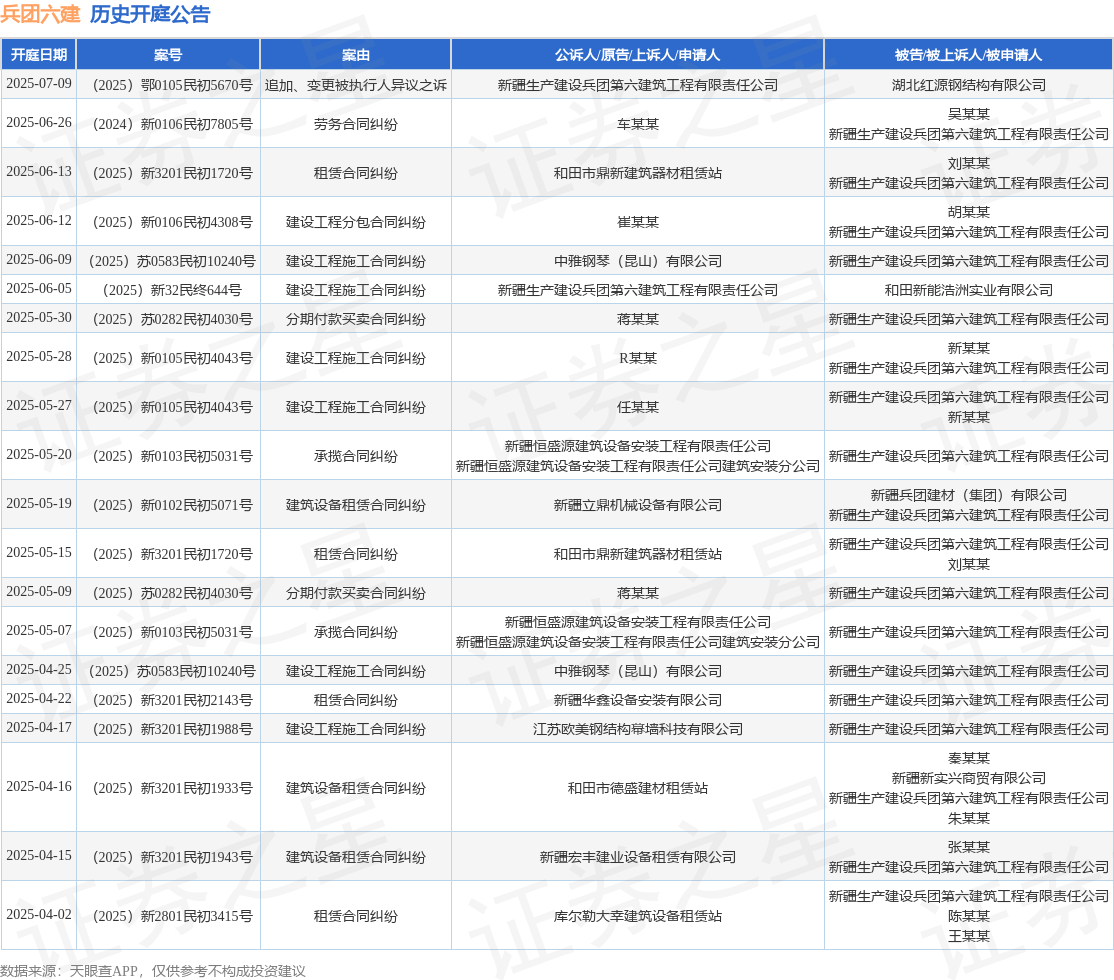
Task: Click plaintiff 新疆宏丰建业设备租赁有限公司
Action: pos(637,858)
